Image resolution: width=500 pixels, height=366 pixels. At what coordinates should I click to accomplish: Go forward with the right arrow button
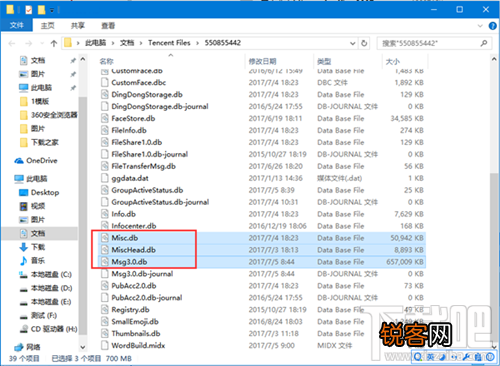tap(29, 43)
